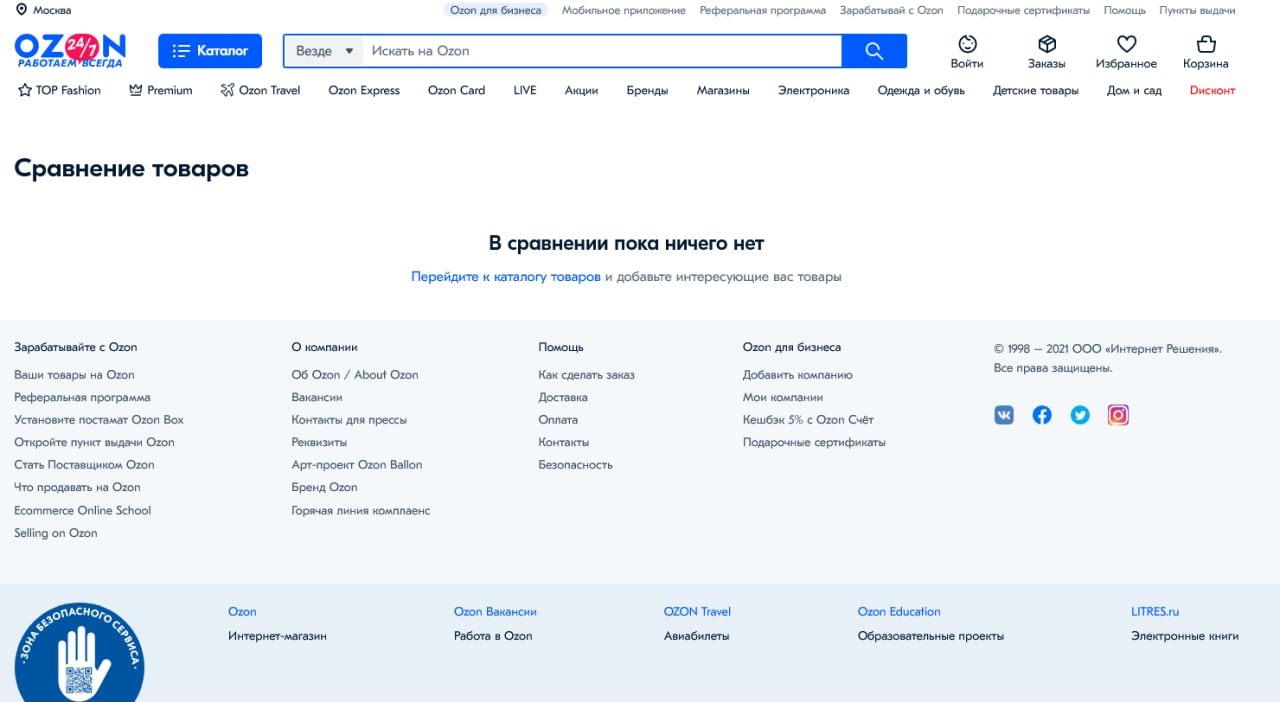Click Мобильное приложение link

pos(624,10)
